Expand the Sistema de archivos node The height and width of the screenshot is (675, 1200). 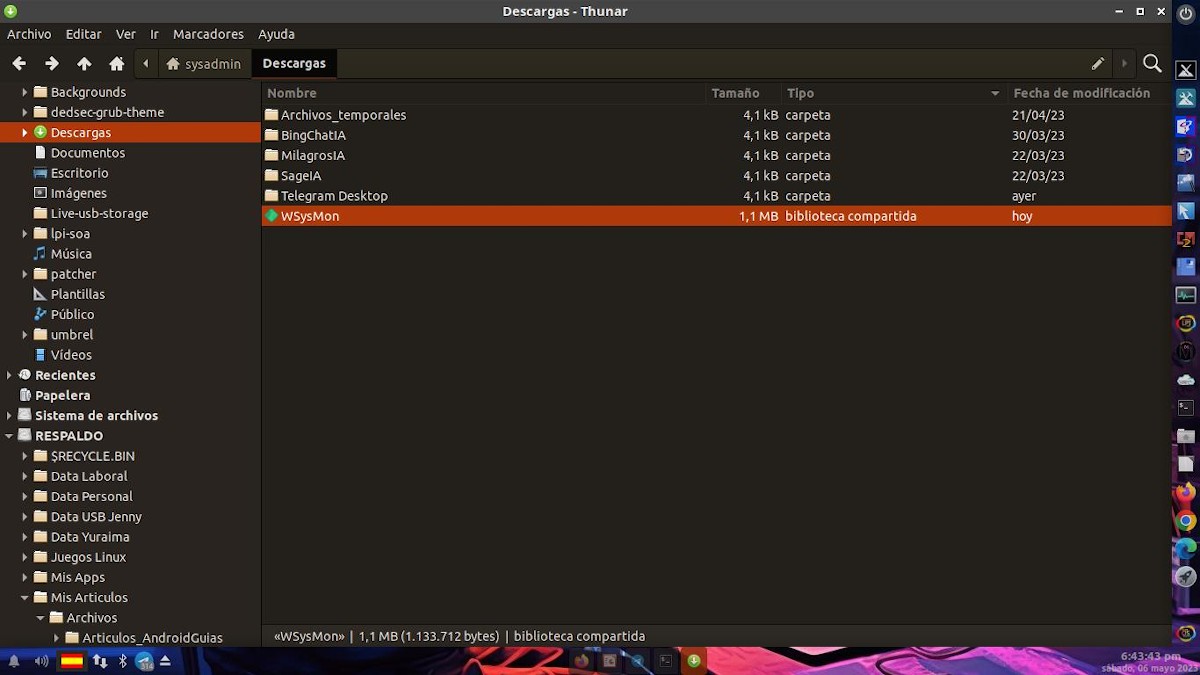9,415
